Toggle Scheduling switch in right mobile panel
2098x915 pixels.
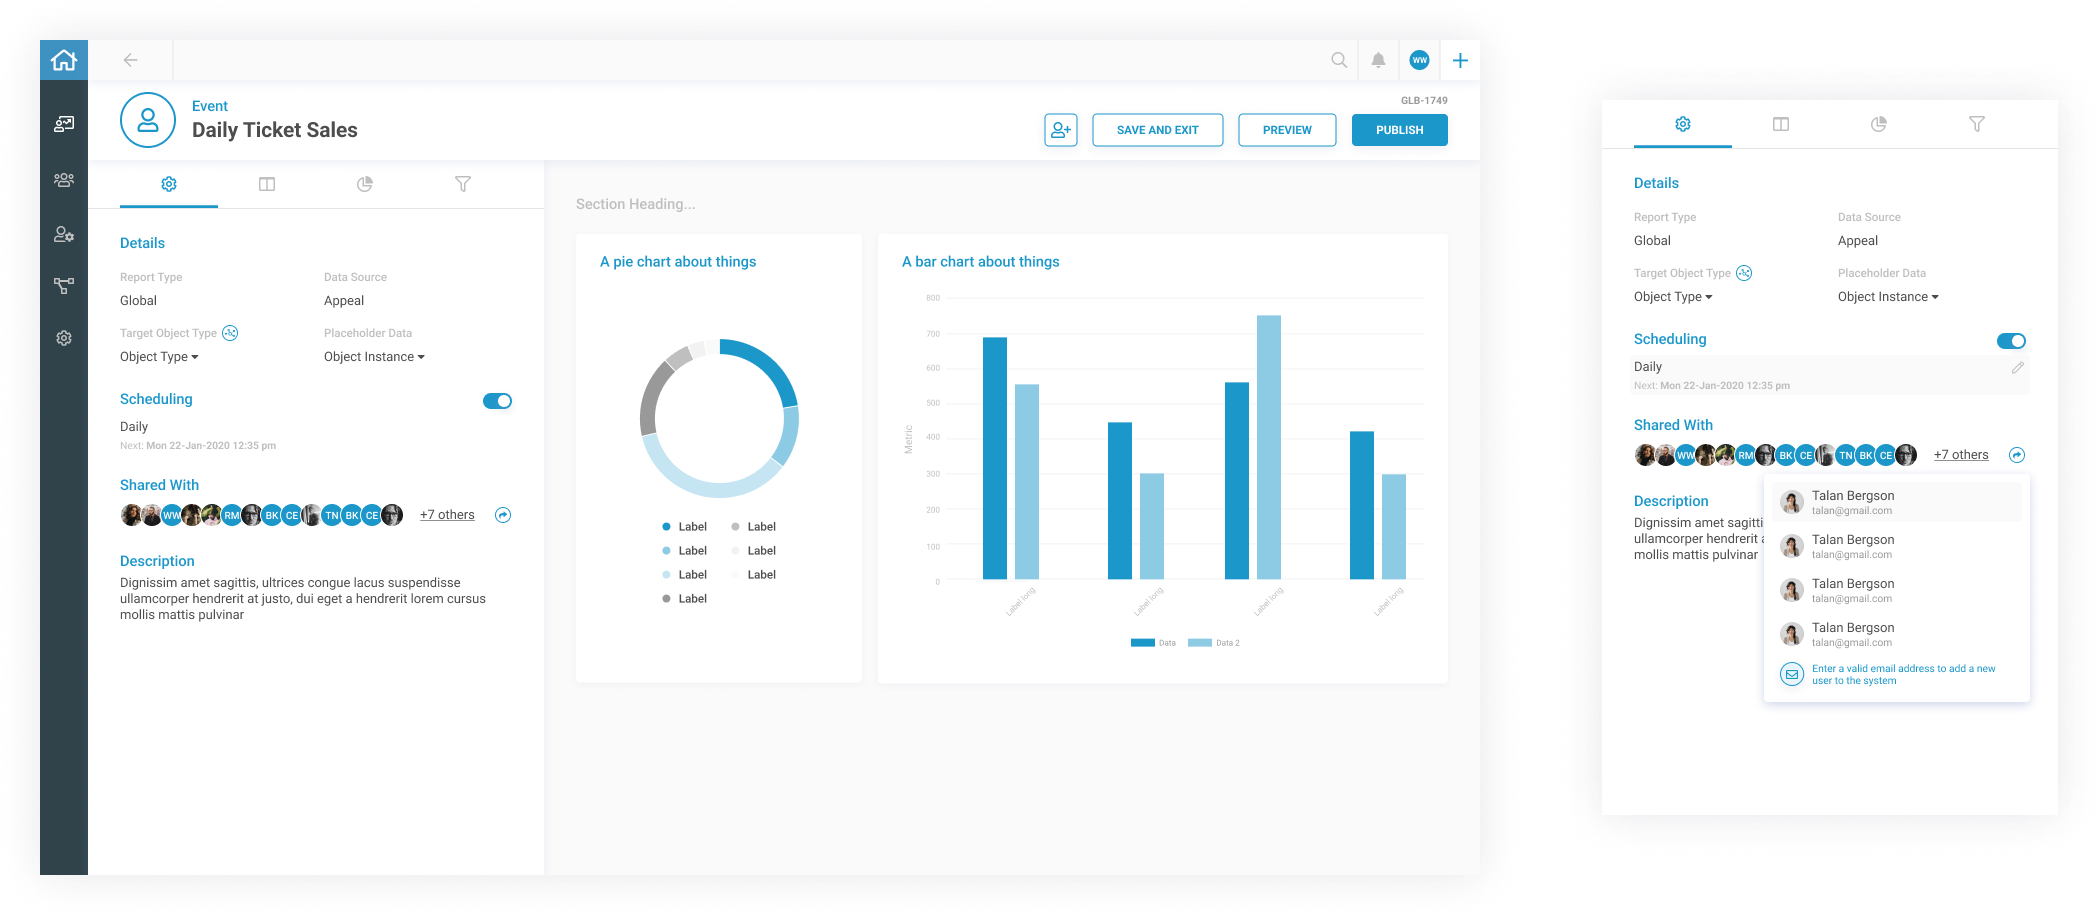2010,341
